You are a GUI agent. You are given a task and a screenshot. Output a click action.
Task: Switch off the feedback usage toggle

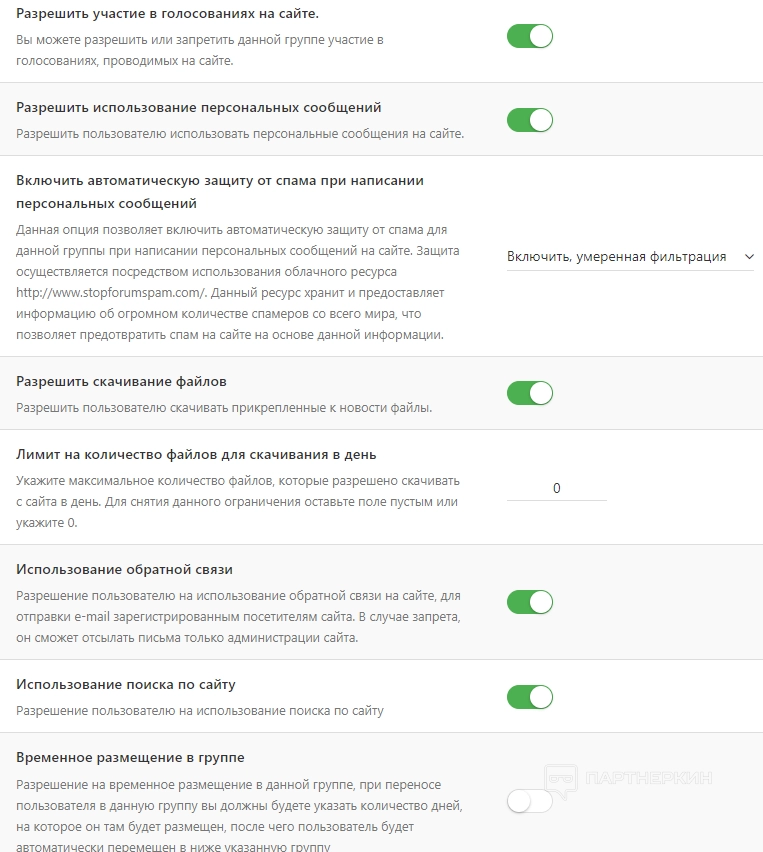pyautogui.click(x=530, y=602)
